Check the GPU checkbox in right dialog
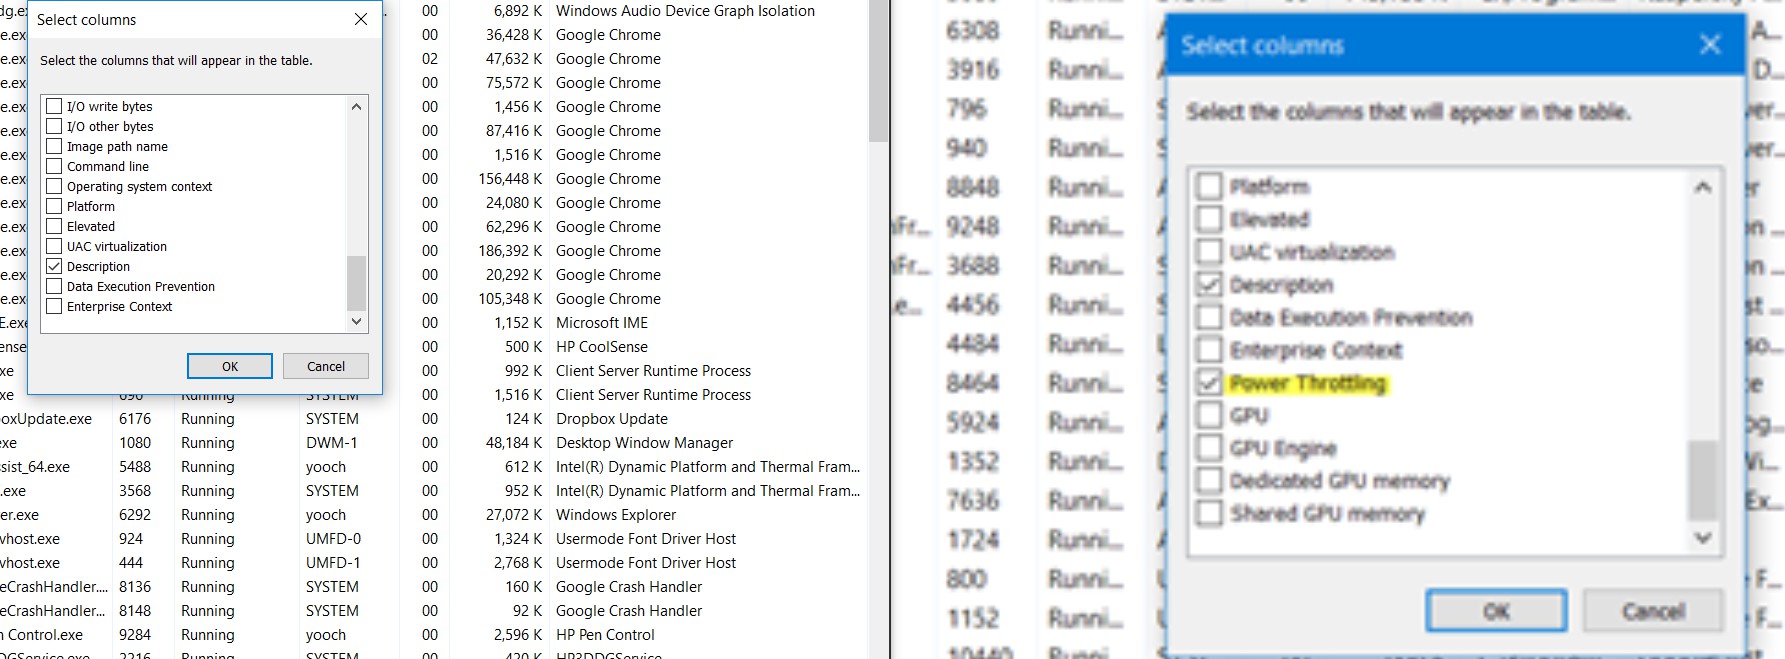 click(x=1209, y=415)
